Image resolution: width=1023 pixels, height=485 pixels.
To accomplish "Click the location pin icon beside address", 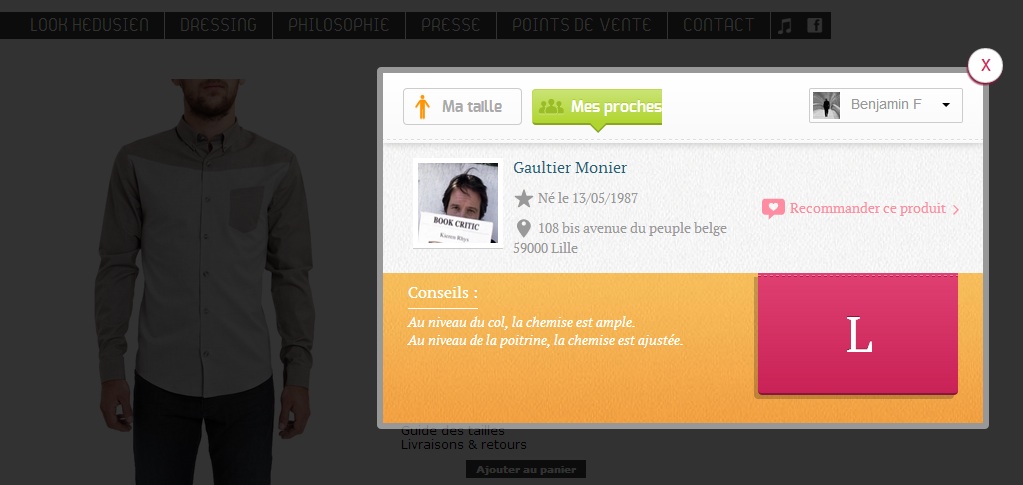I will point(523,228).
